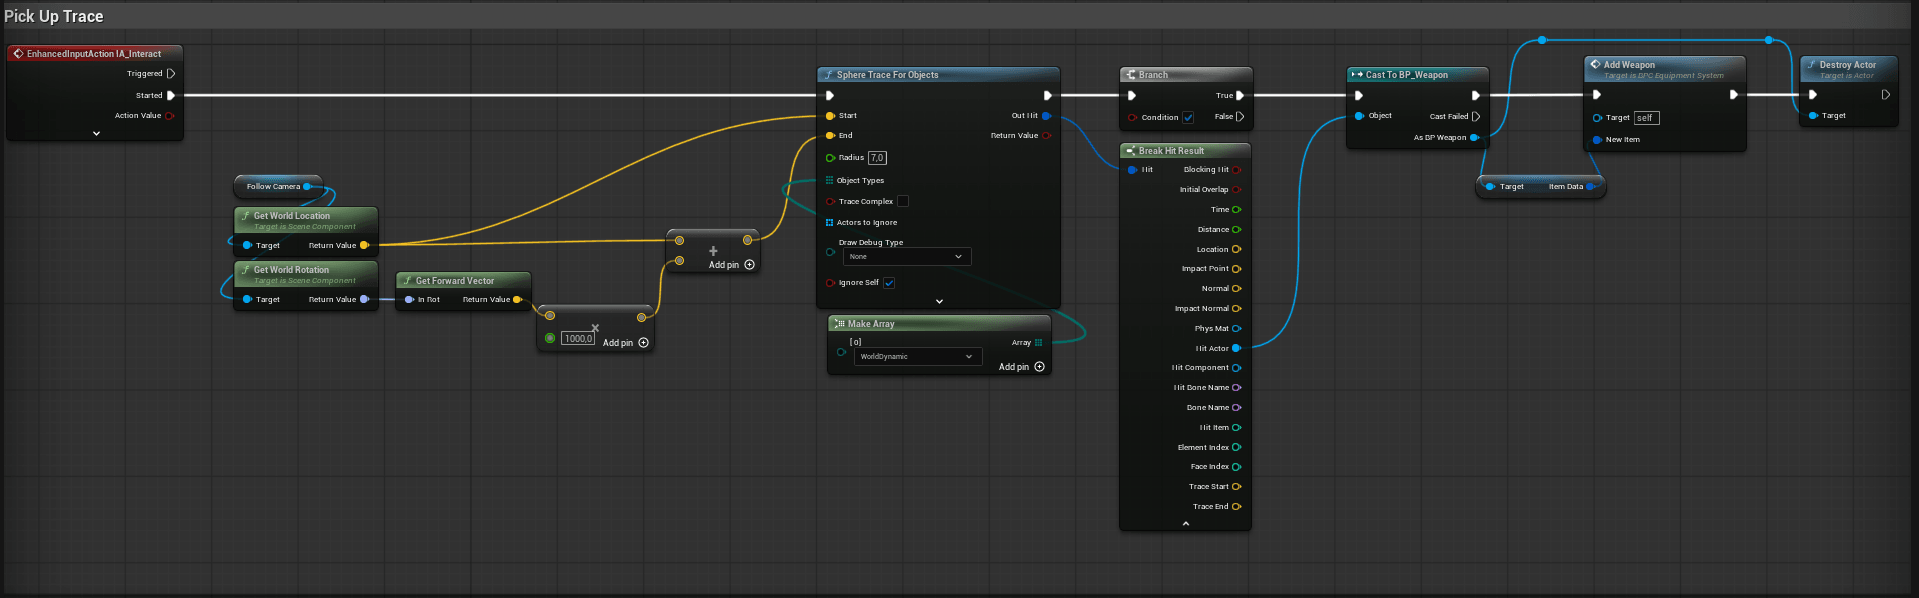Click the Cast To BP_Weapon Object pin

click(x=1359, y=116)
